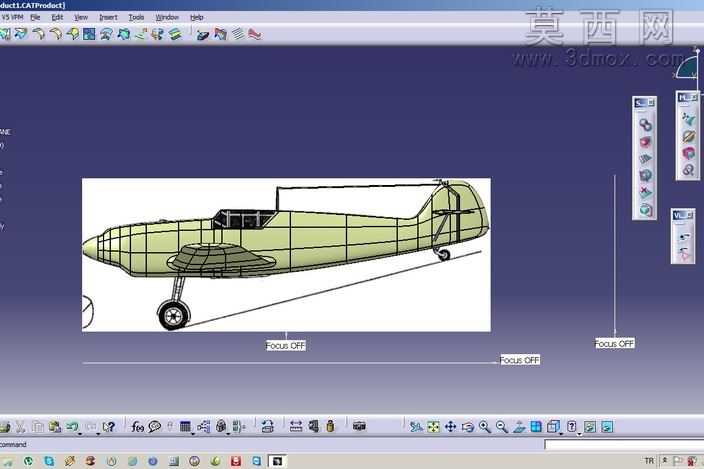Open the File menu
This screenshot has width=704, height=469.
(35, 17)
